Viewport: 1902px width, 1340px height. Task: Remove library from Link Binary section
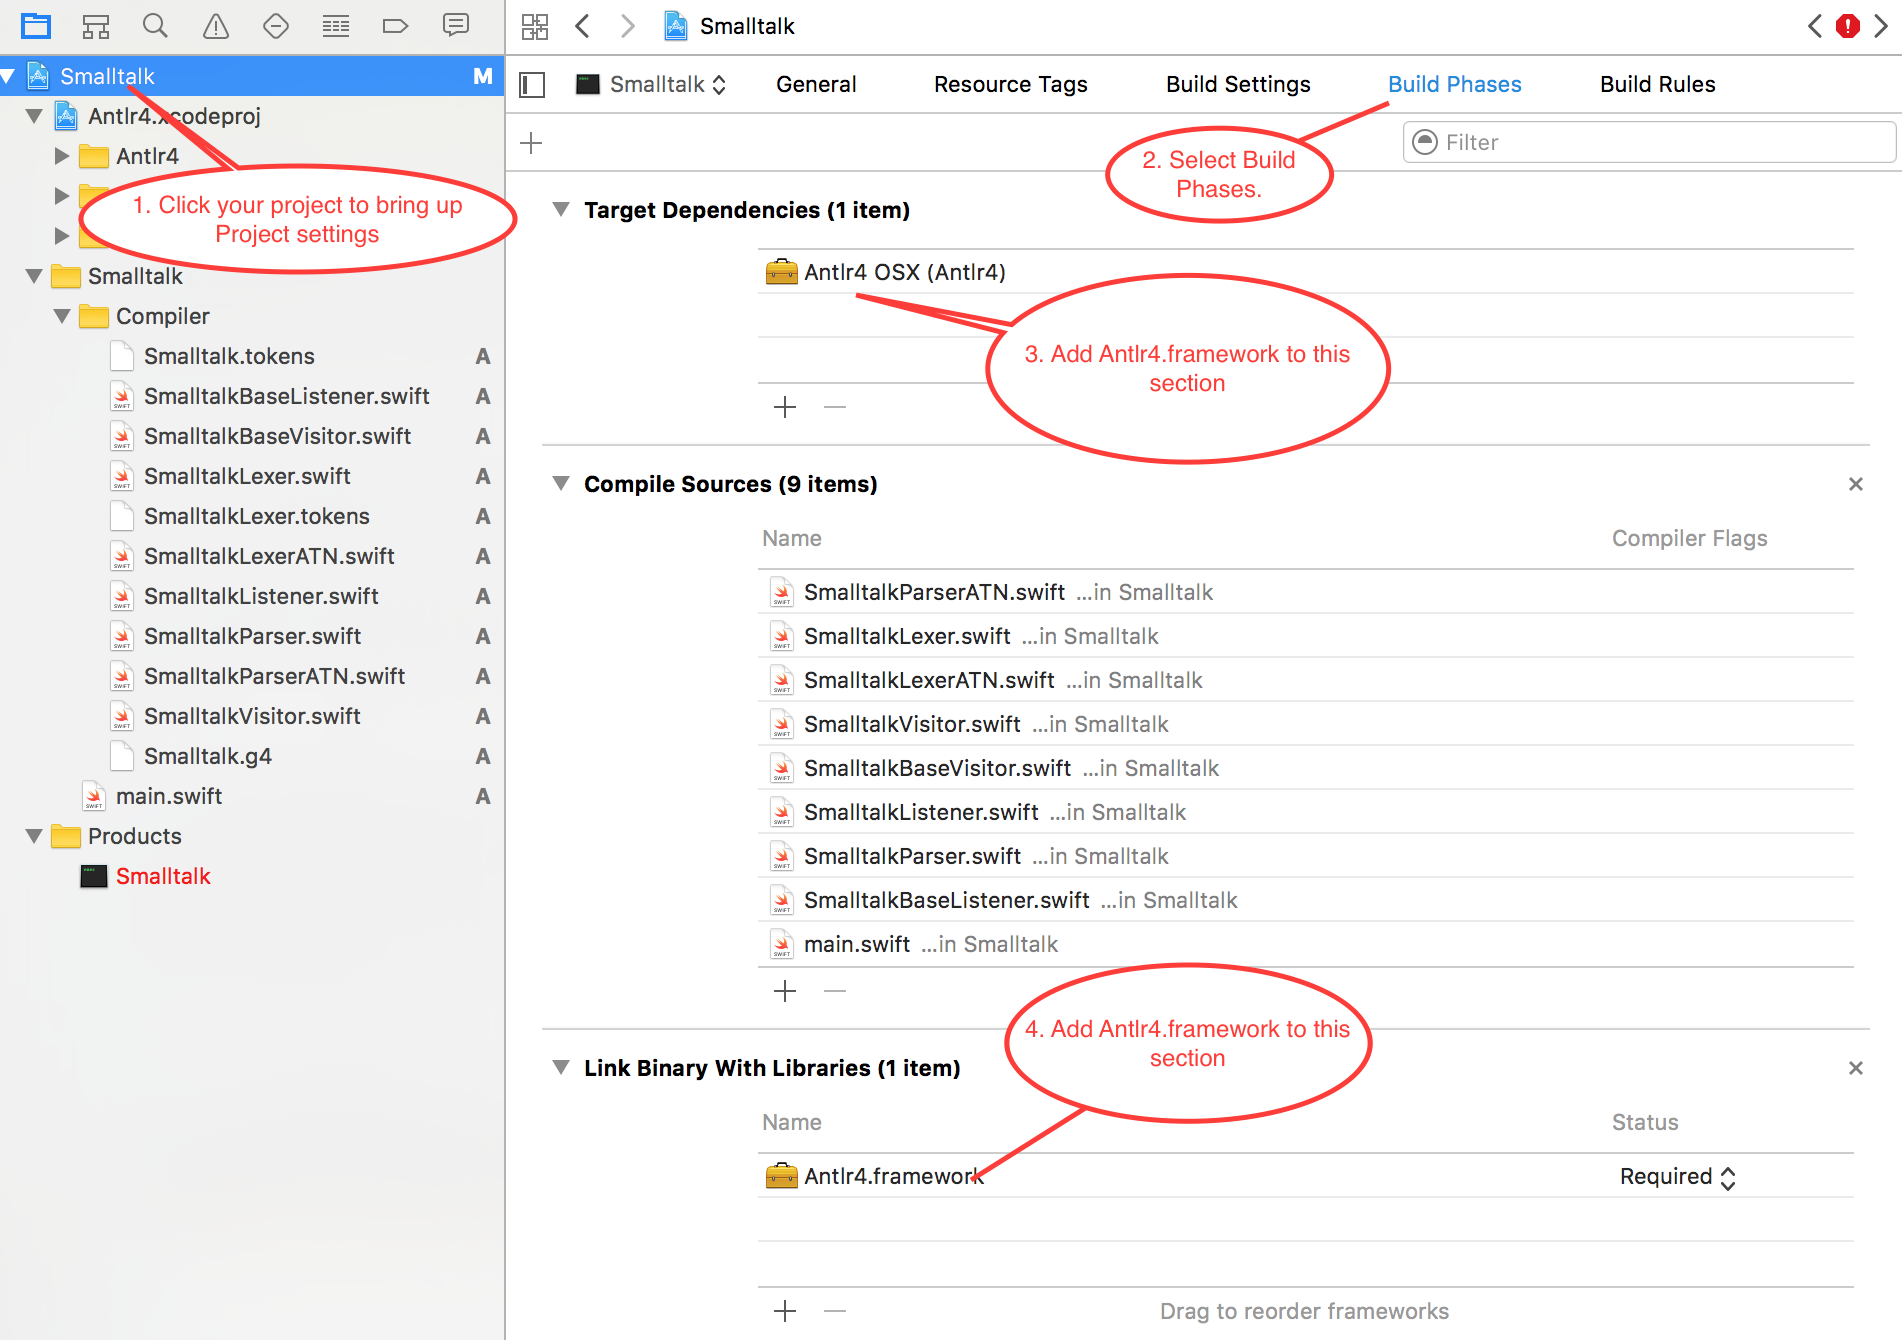(x=835, y=1311)
